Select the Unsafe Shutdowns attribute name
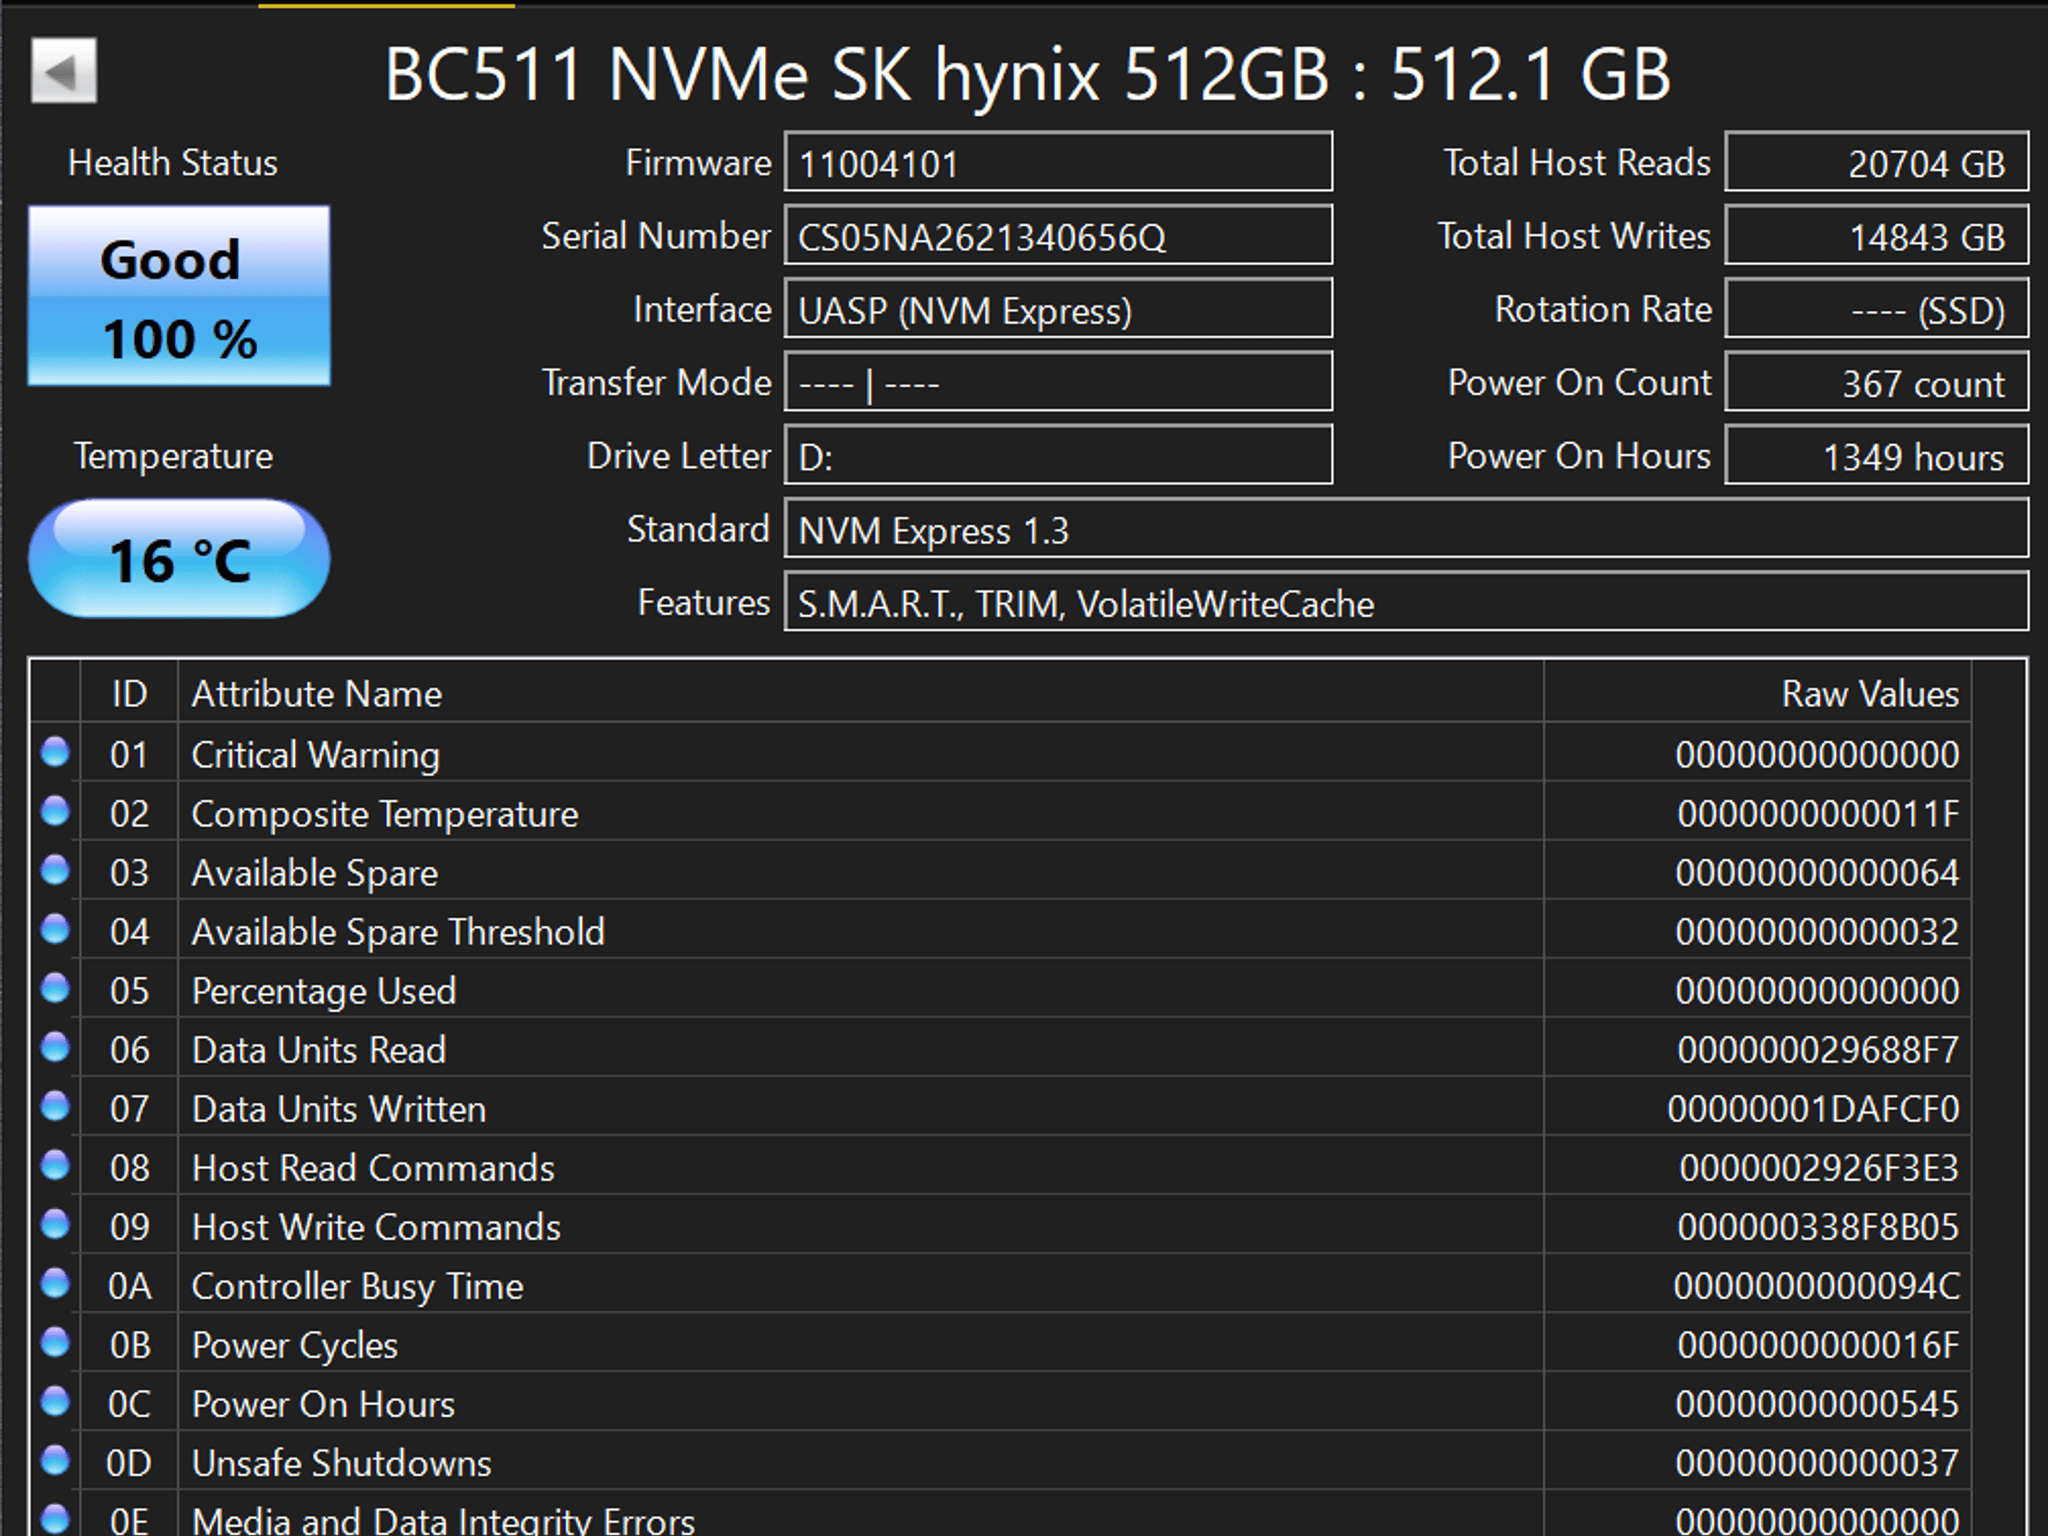This screenshot has width=2048, height=1536. point(342,1462)
